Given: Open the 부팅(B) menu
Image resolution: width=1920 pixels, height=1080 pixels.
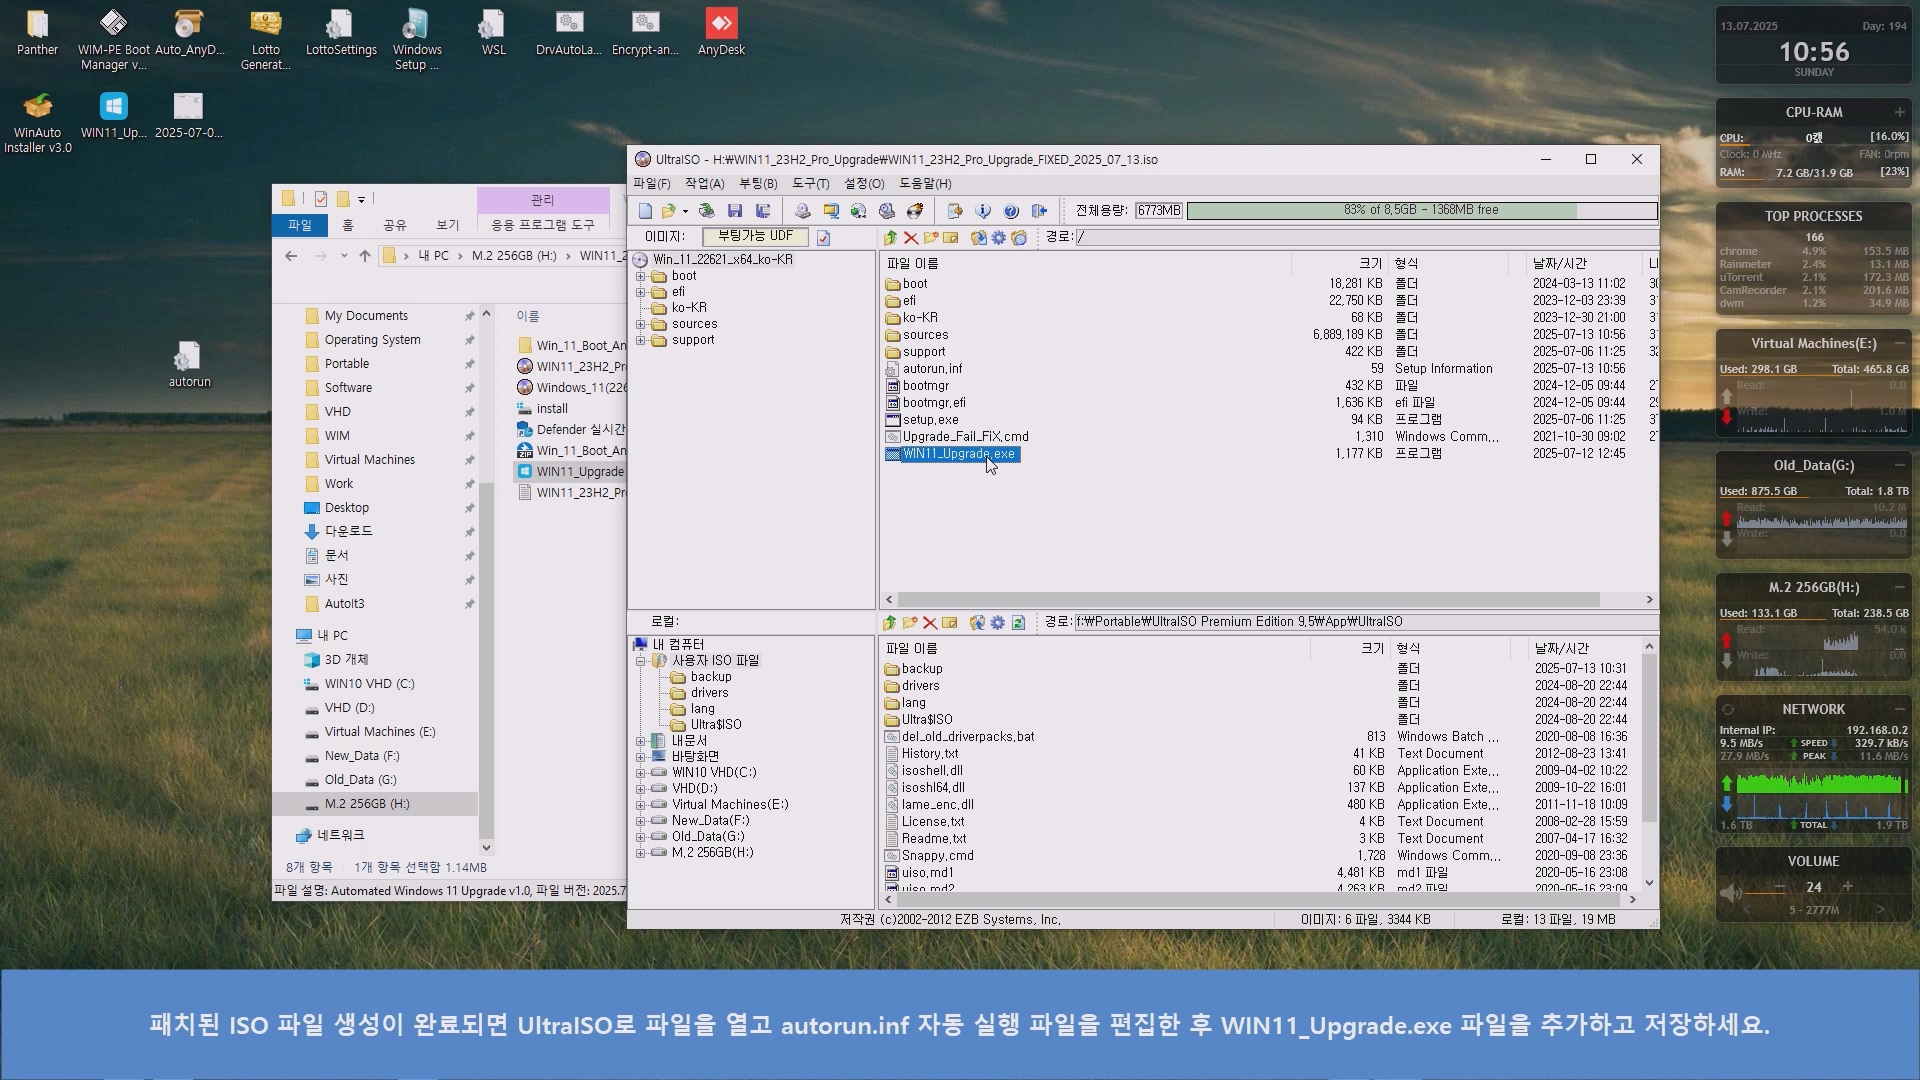Looking at the screenshot, I should (757, 184).
